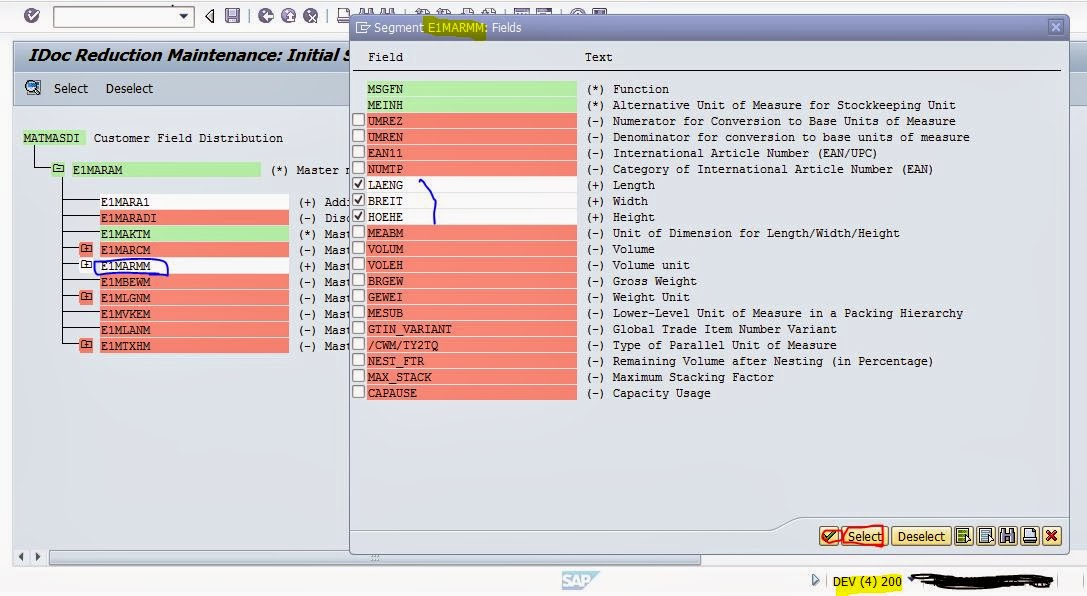Select the E1MLANM segment row
The image size is (1087, 596).
(194, 330)
